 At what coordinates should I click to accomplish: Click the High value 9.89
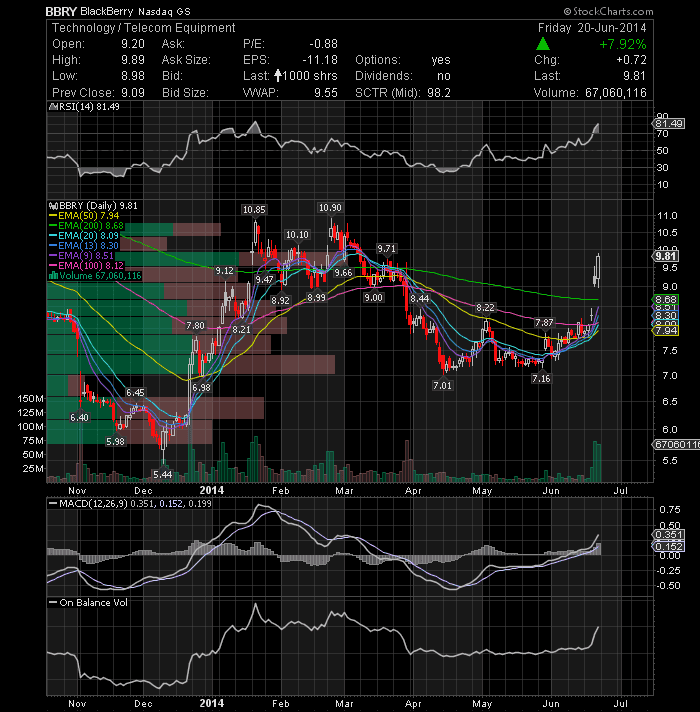(x=133, y=60)
